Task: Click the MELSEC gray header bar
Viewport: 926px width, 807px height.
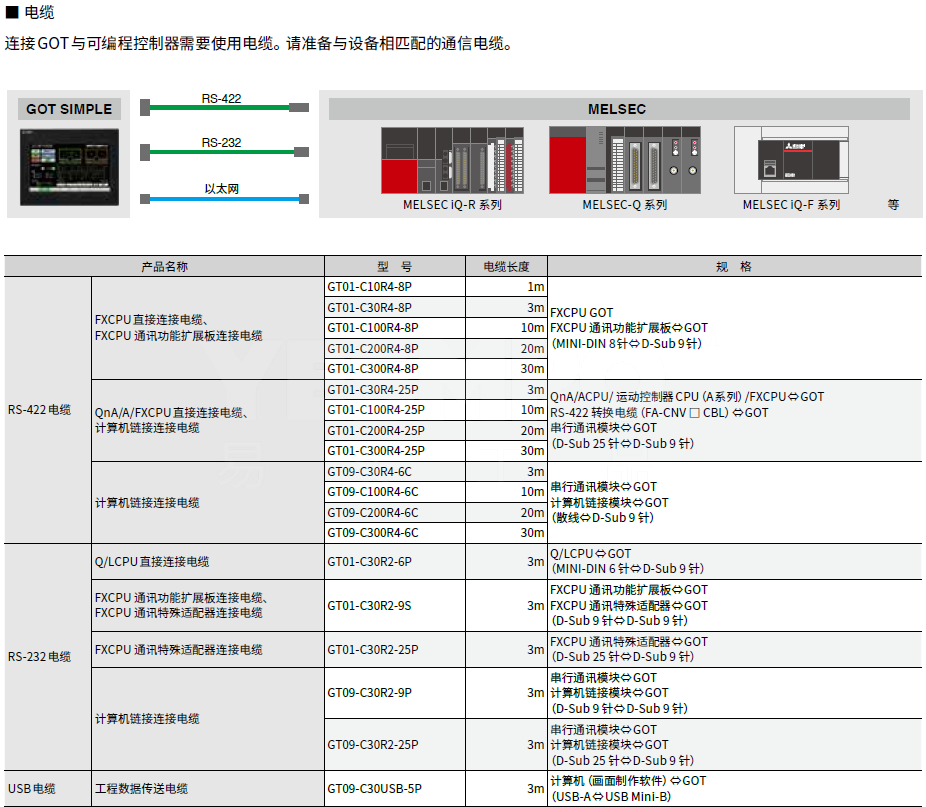Action: pyautogui.click(x=619, y=109)
